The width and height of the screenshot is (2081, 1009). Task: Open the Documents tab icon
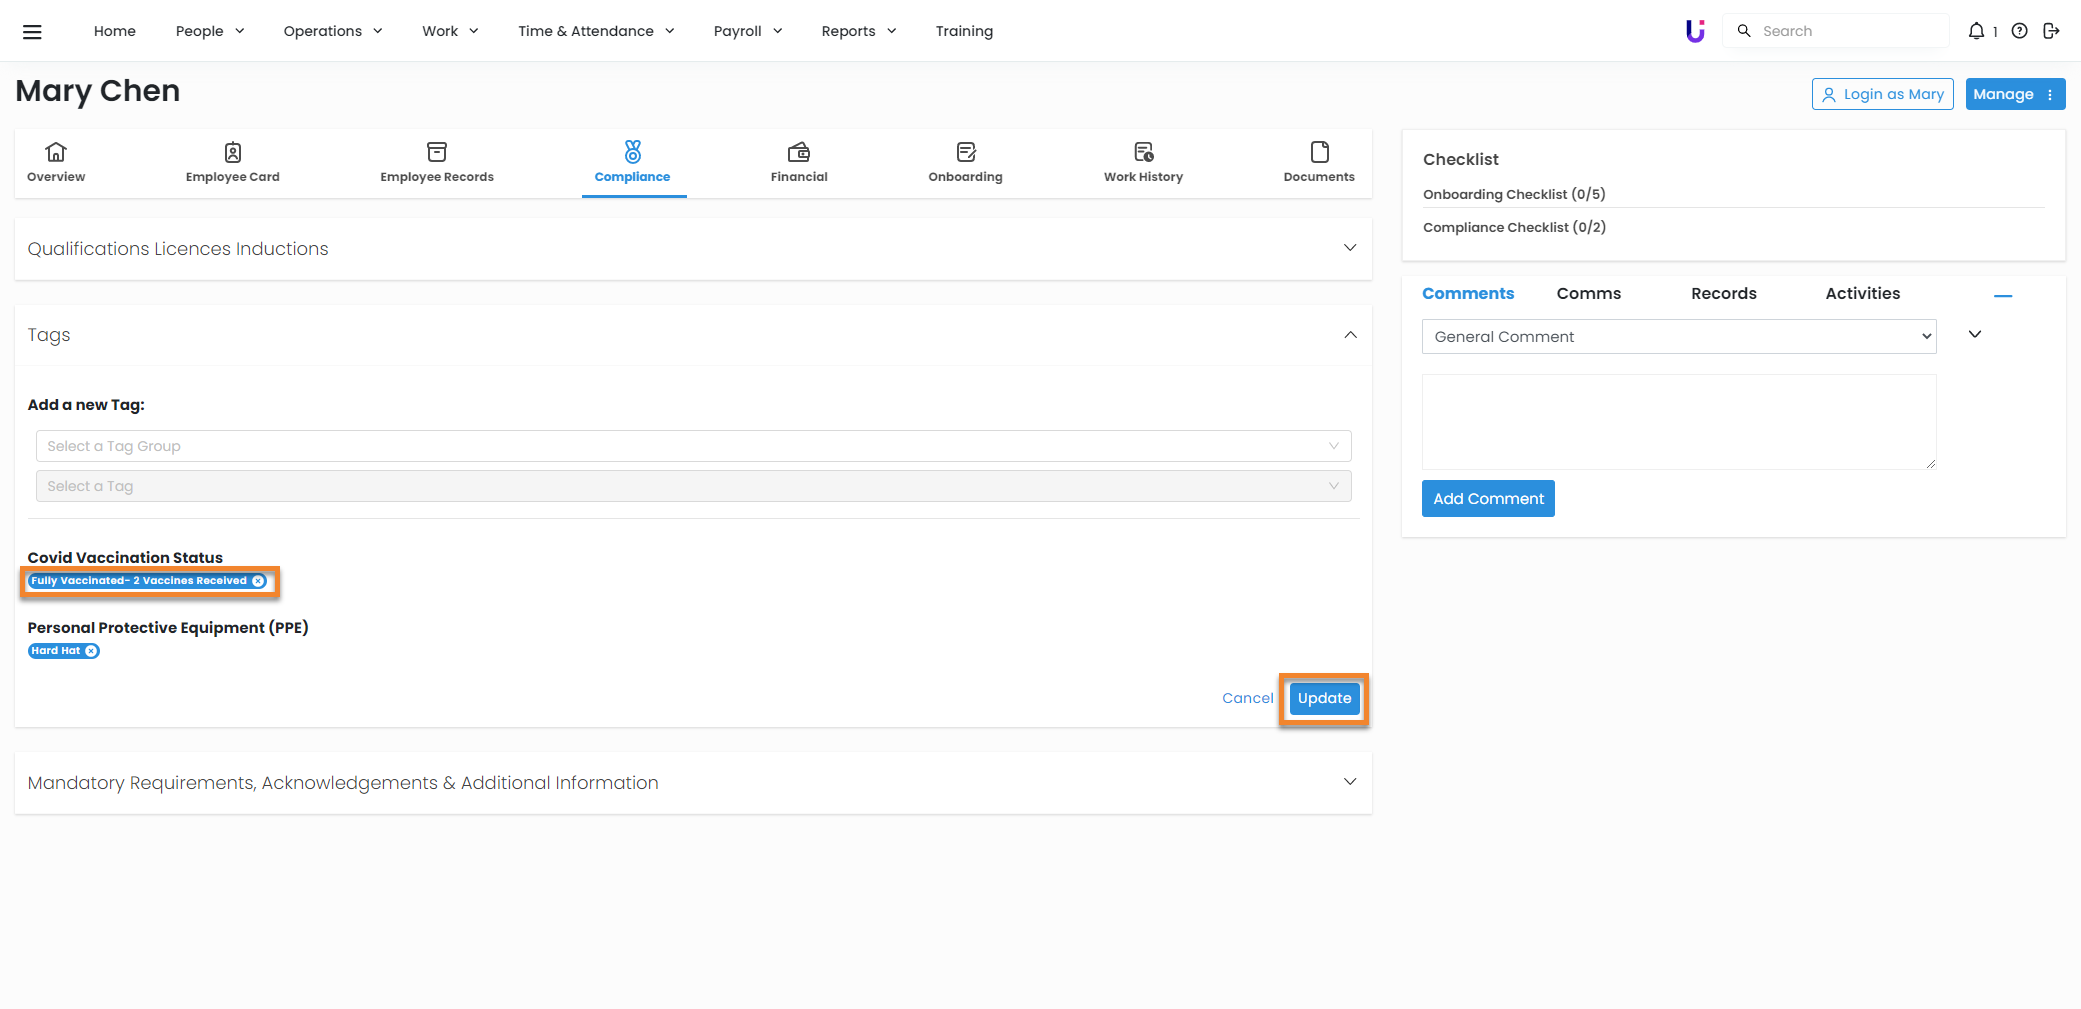tap(1319, 153)
